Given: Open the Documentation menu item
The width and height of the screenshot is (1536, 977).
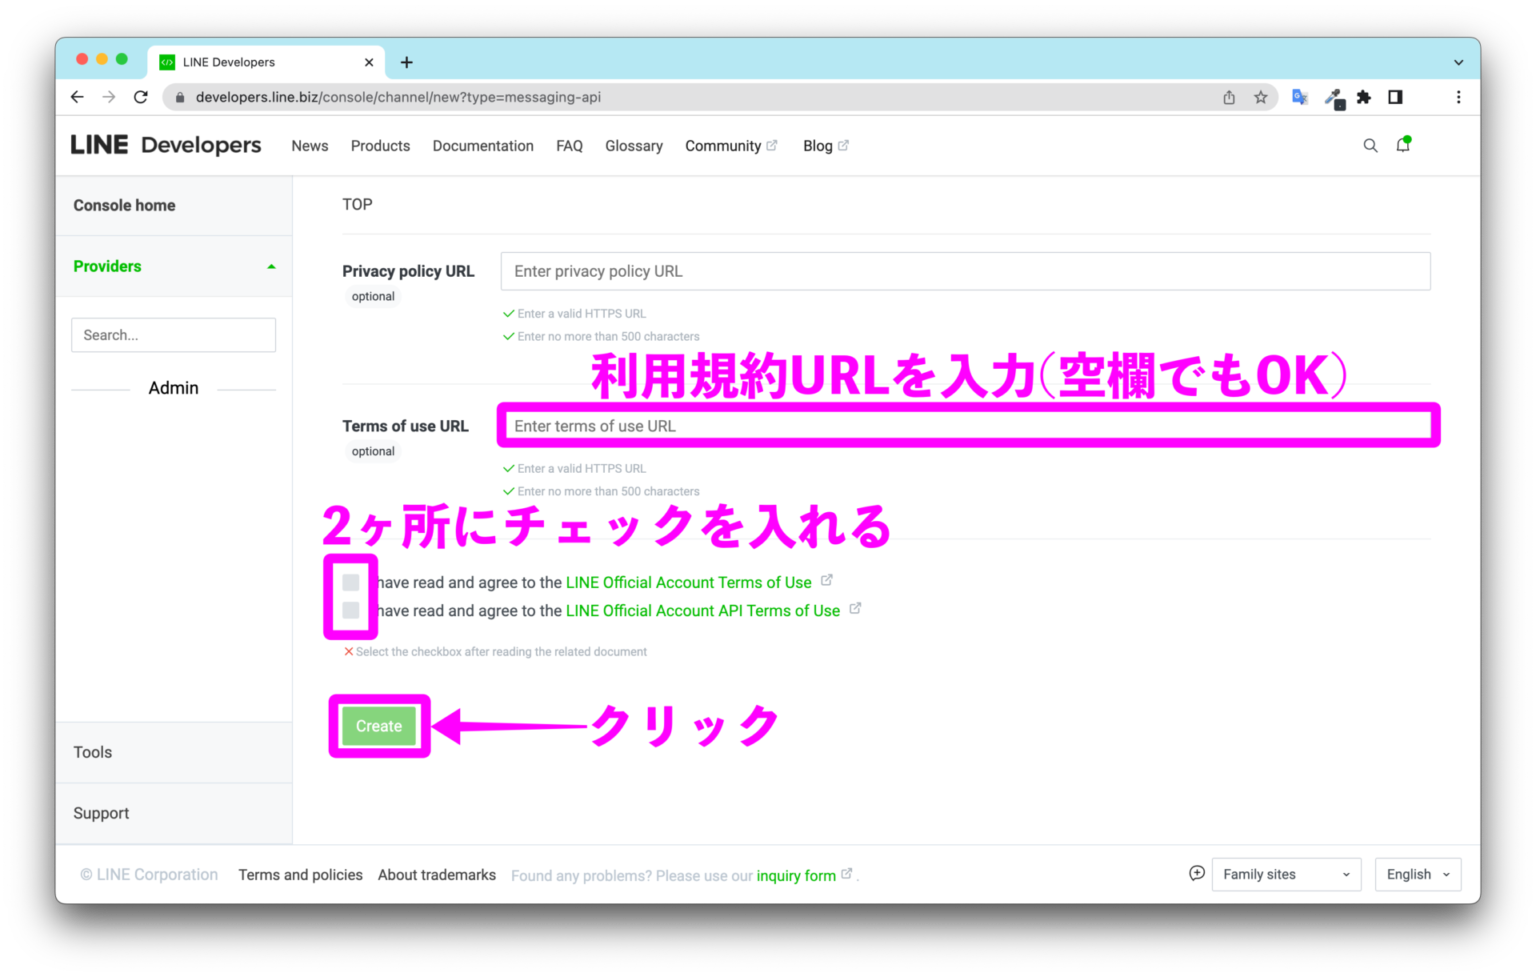Looking at the screenshot, I should [483, 145].
